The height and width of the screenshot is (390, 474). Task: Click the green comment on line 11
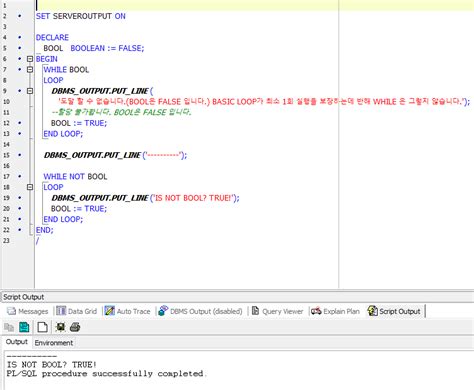[x=122, y=112]
